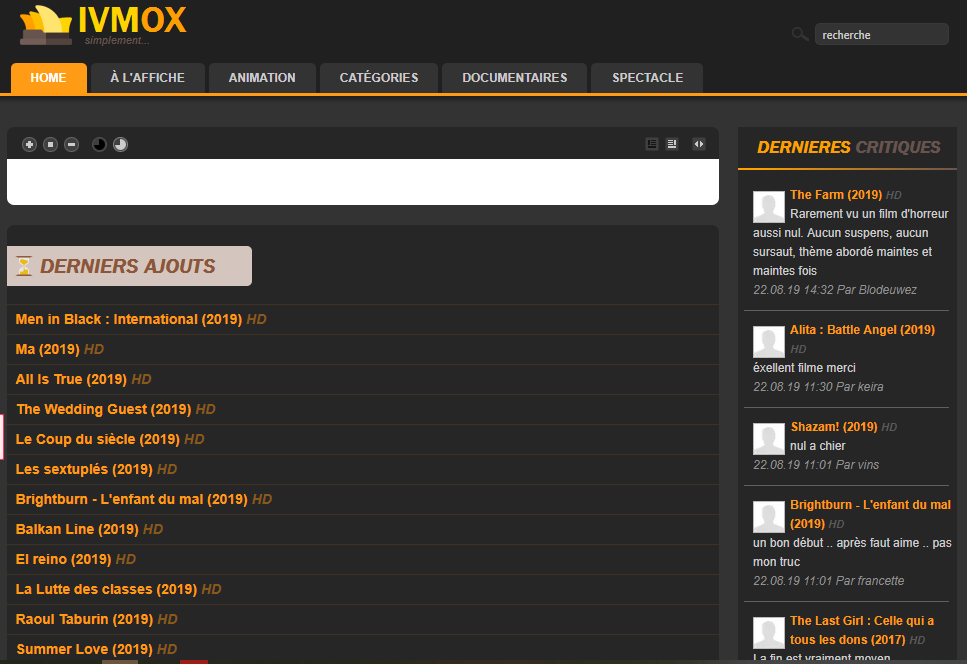
Task: Open The Last Girl (2017) review title
Action: tap(862, 630)
